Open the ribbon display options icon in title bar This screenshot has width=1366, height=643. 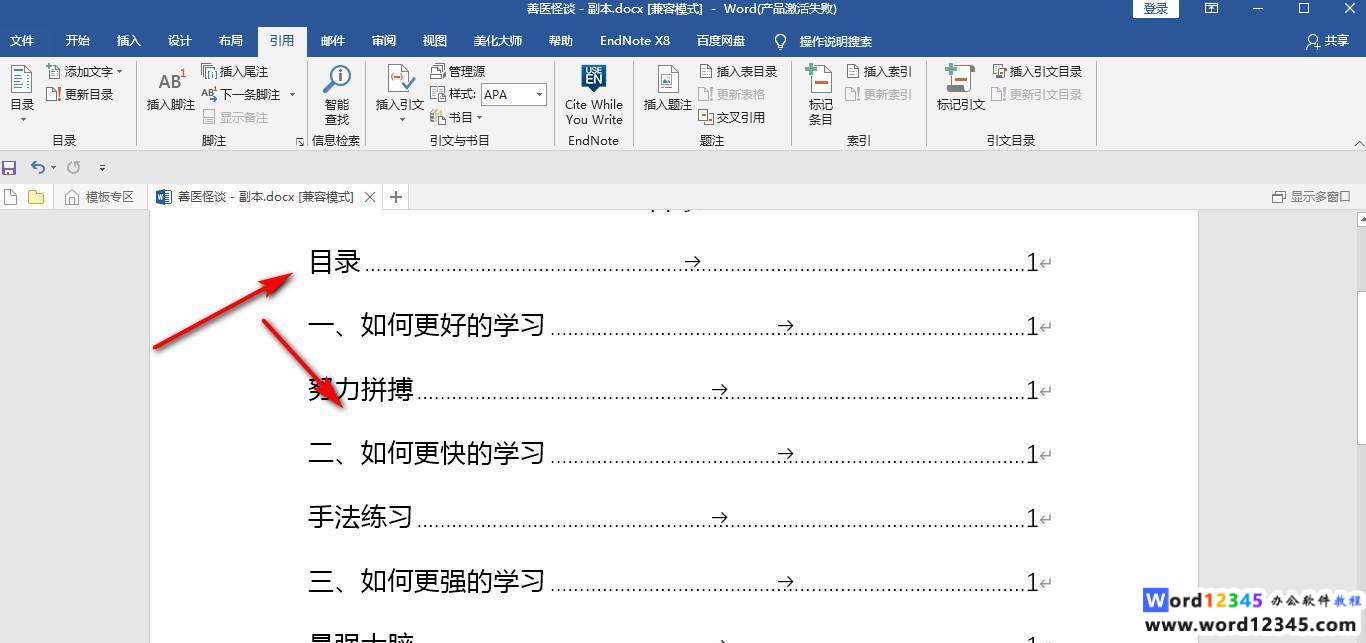pyautogui.click(x=1211, y=9)
